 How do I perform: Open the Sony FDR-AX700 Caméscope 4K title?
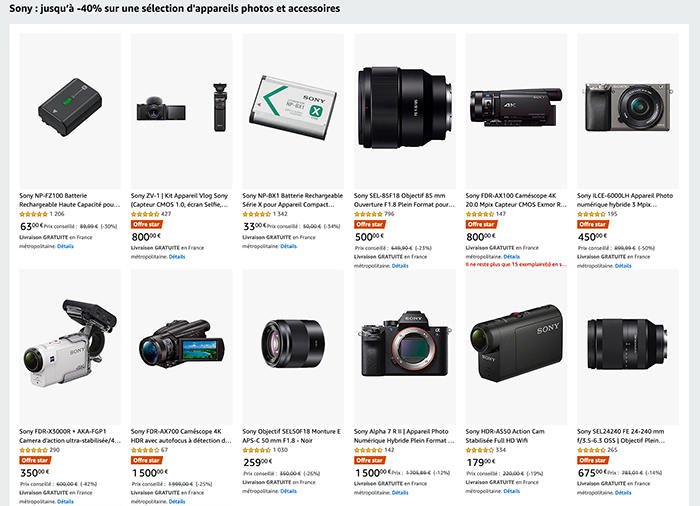tap(181, 436)
